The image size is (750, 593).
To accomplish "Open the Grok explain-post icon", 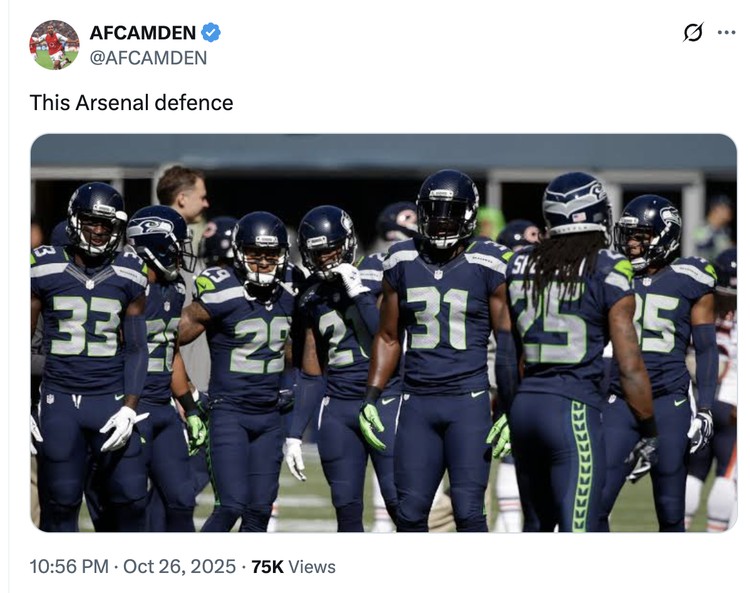I will (692, 33).
